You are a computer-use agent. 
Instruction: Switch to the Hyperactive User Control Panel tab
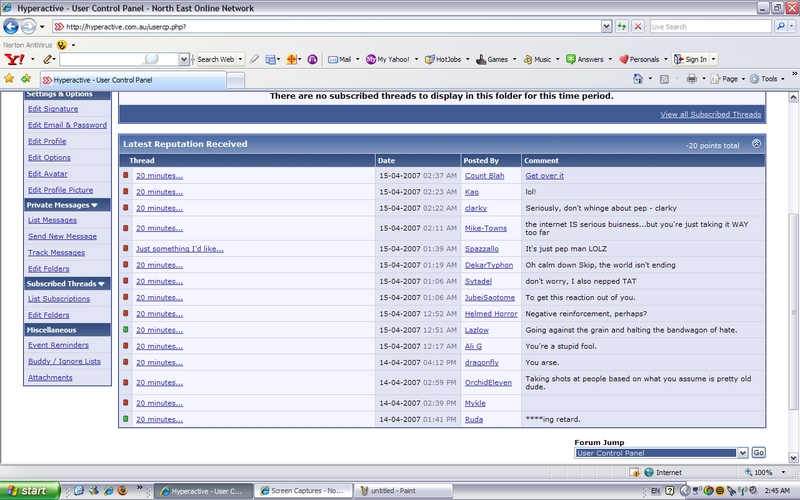100,78
